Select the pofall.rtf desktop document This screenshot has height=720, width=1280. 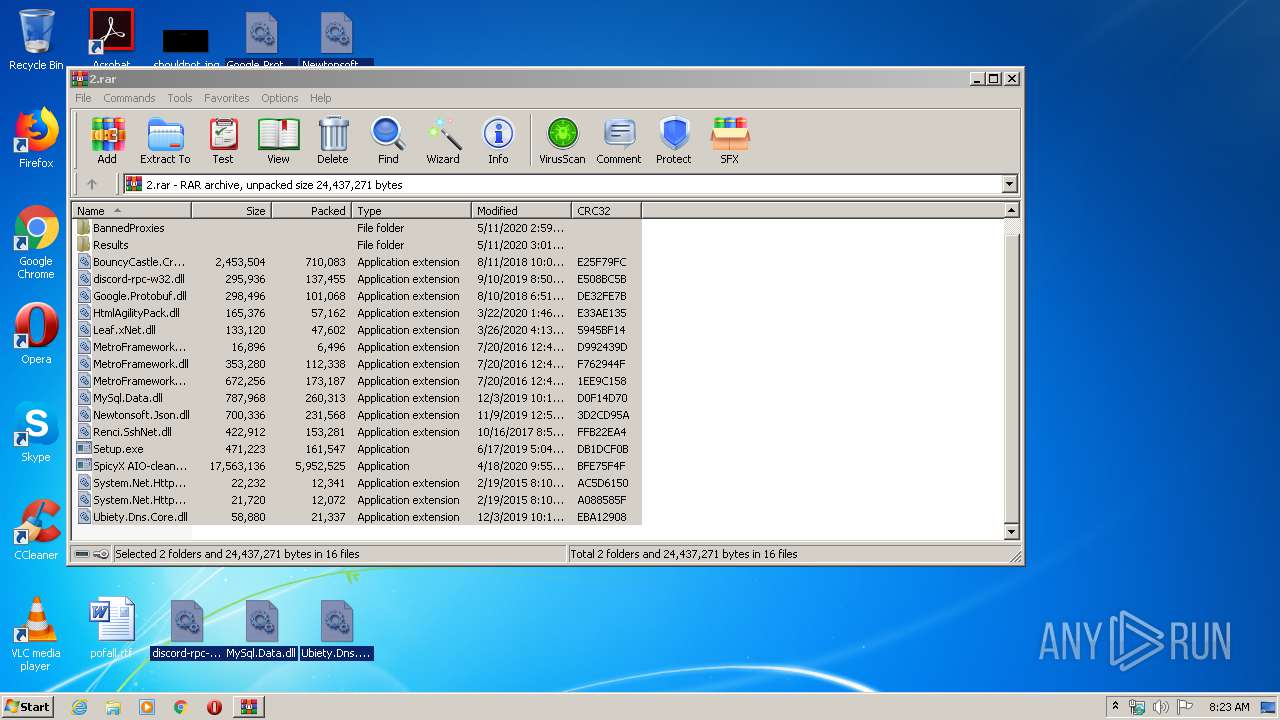pos(111,629)
